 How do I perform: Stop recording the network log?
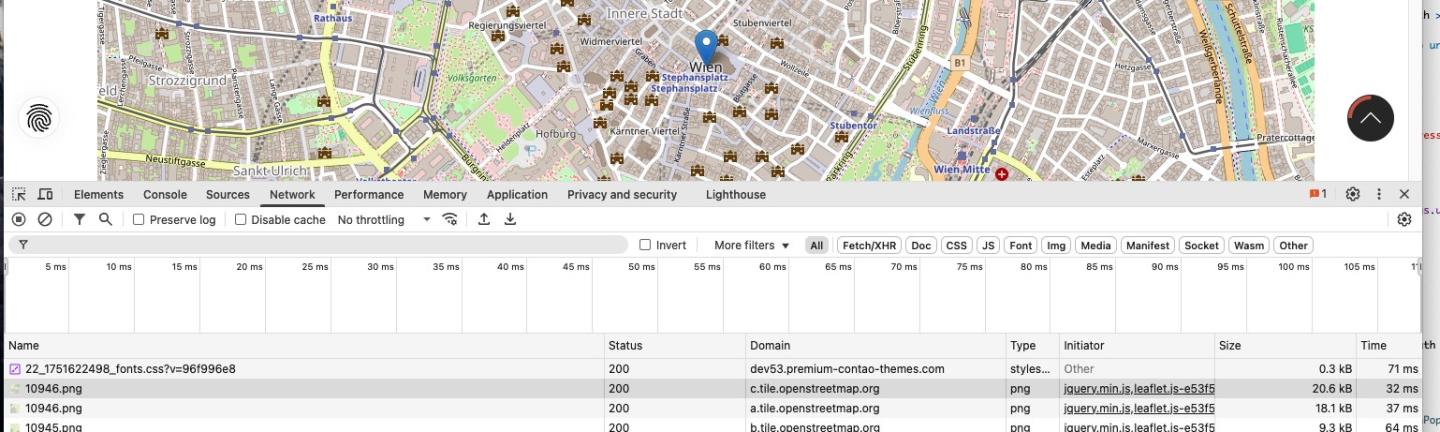[x=19, y=219]
